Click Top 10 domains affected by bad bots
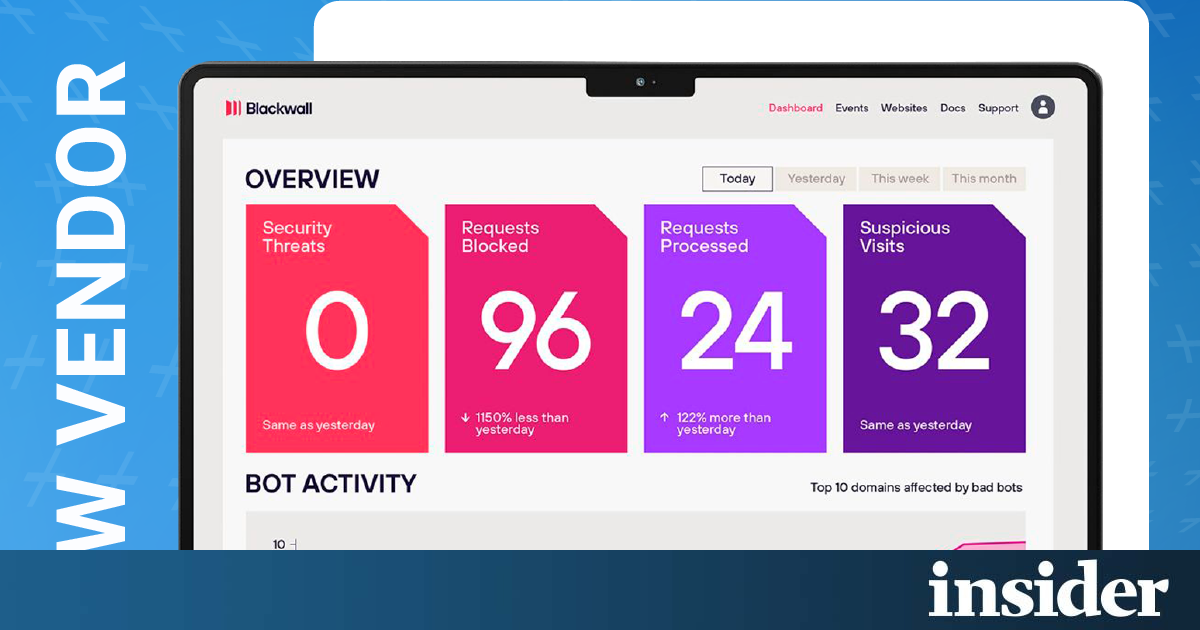The height and width of the screenshot is (630, 1200). [916, 488]
